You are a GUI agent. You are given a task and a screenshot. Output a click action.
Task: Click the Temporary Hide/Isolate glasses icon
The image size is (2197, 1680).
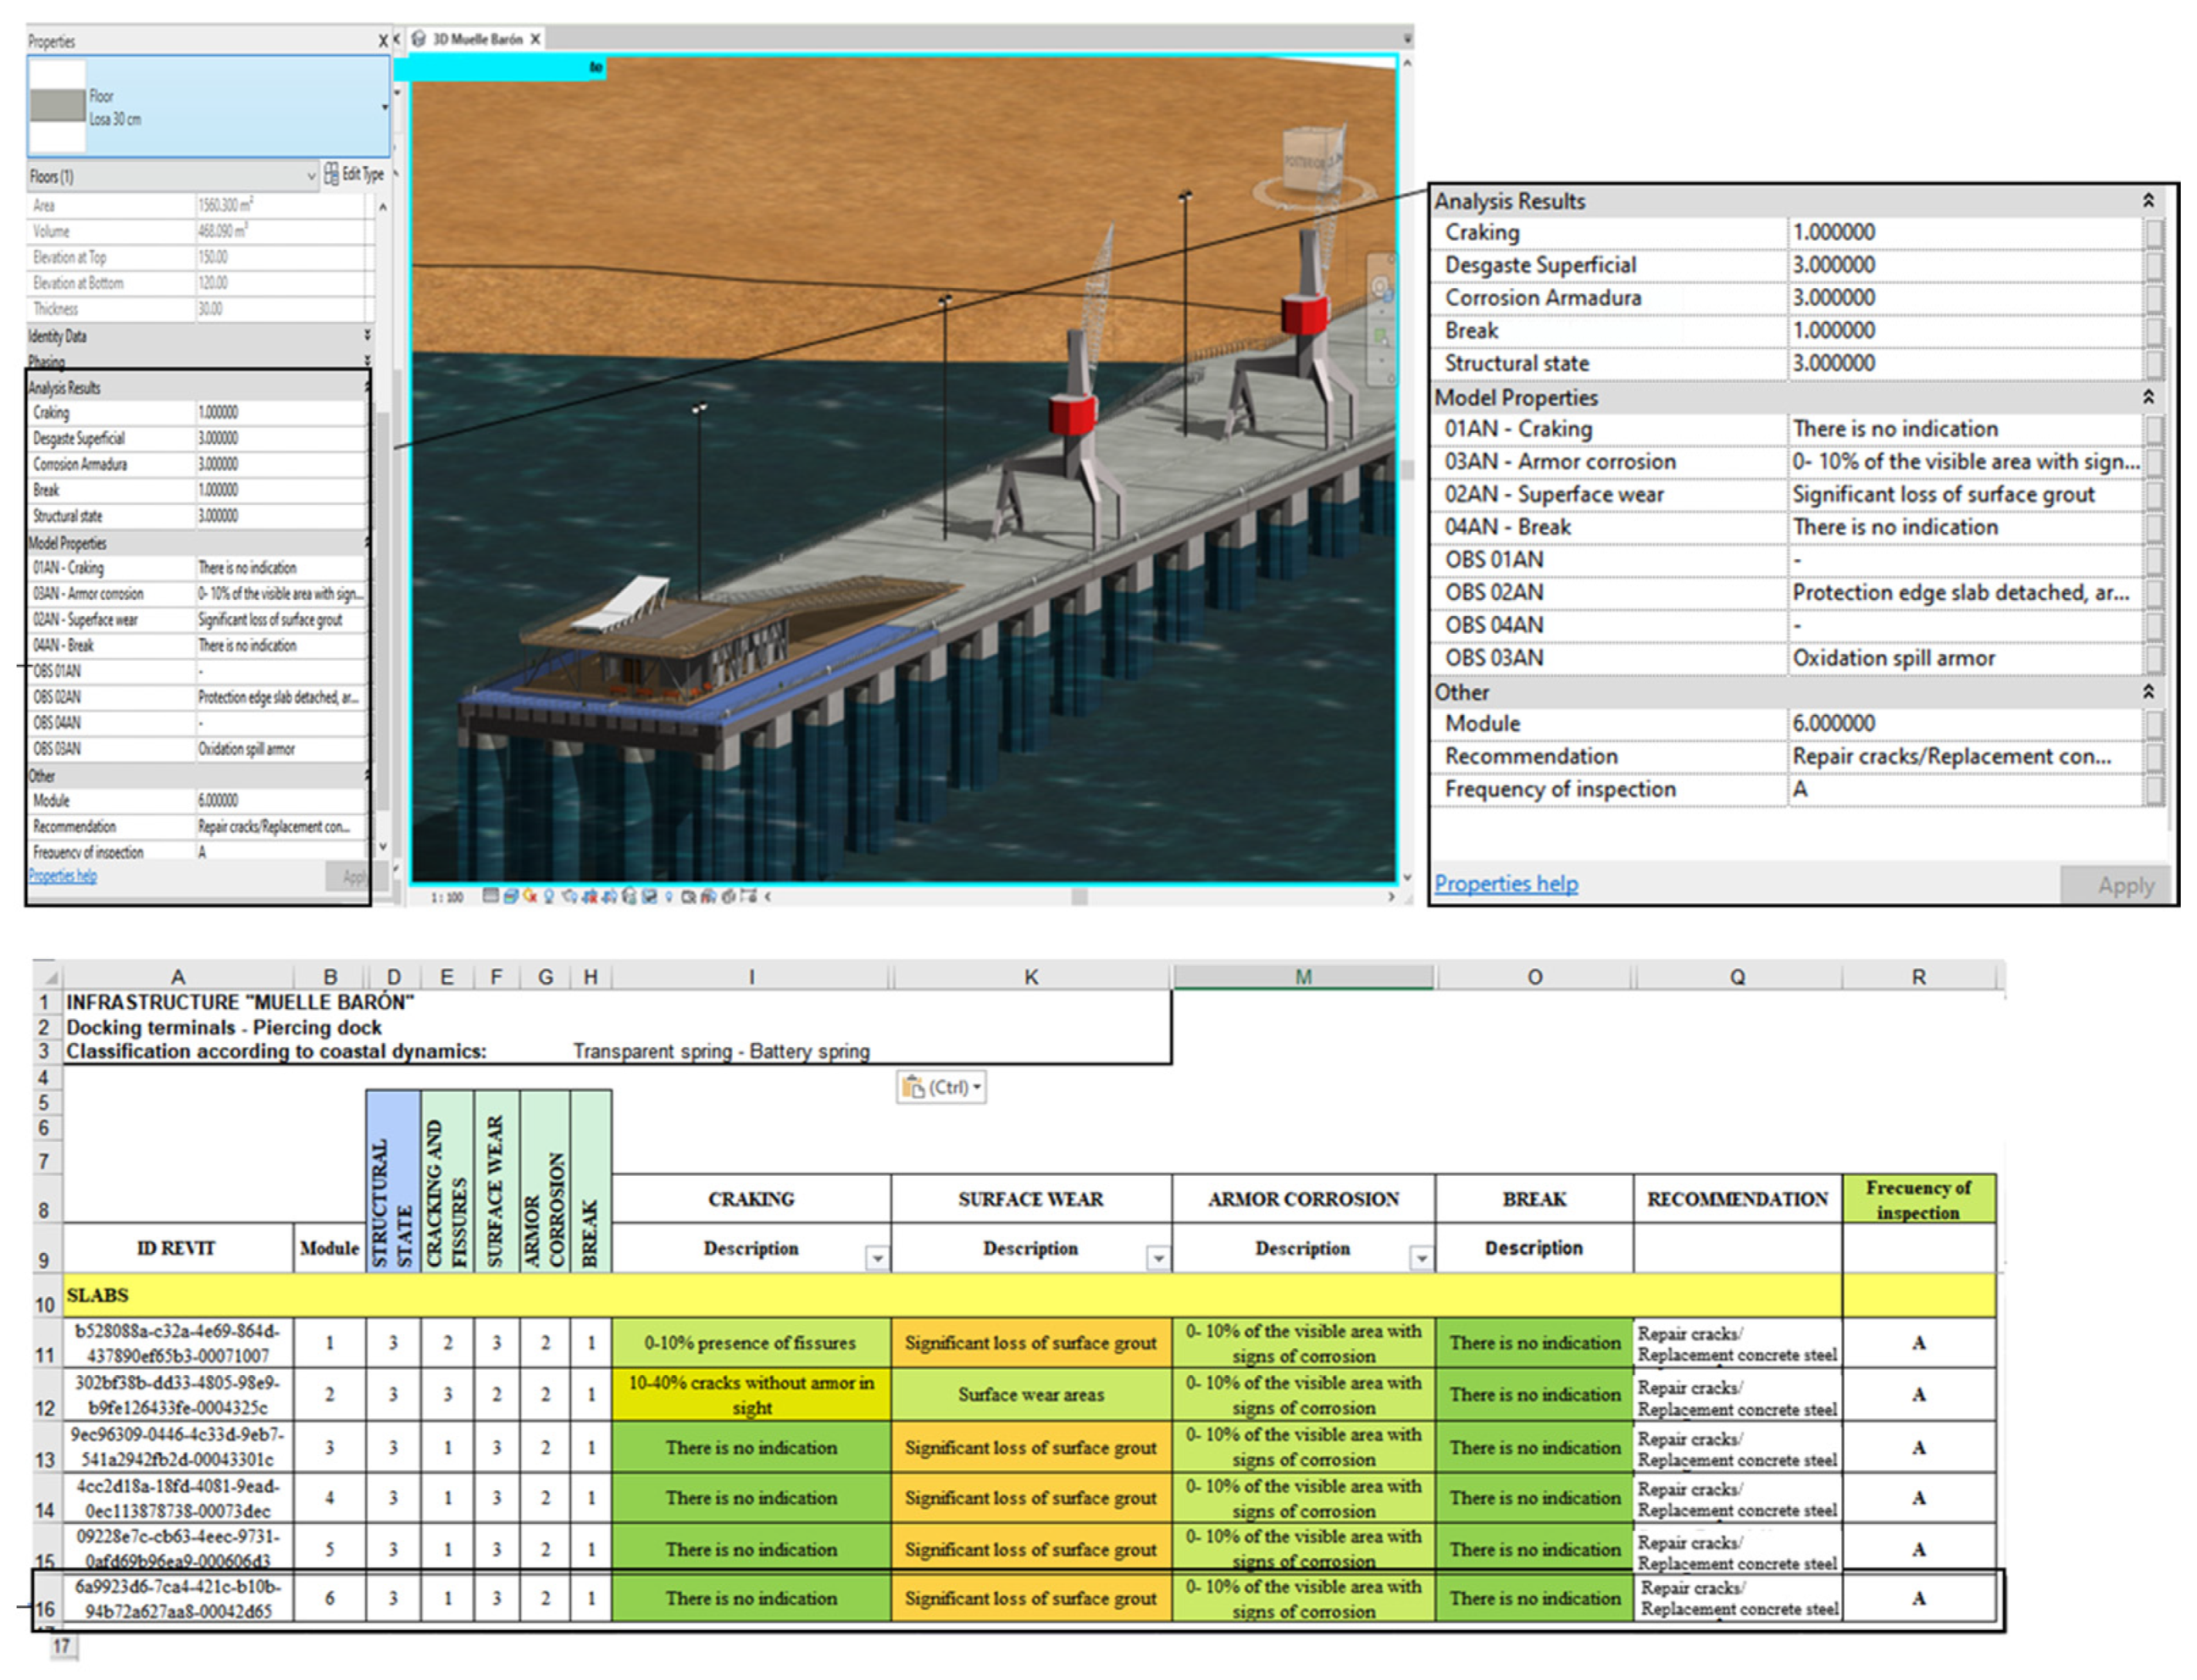point(649,897)
